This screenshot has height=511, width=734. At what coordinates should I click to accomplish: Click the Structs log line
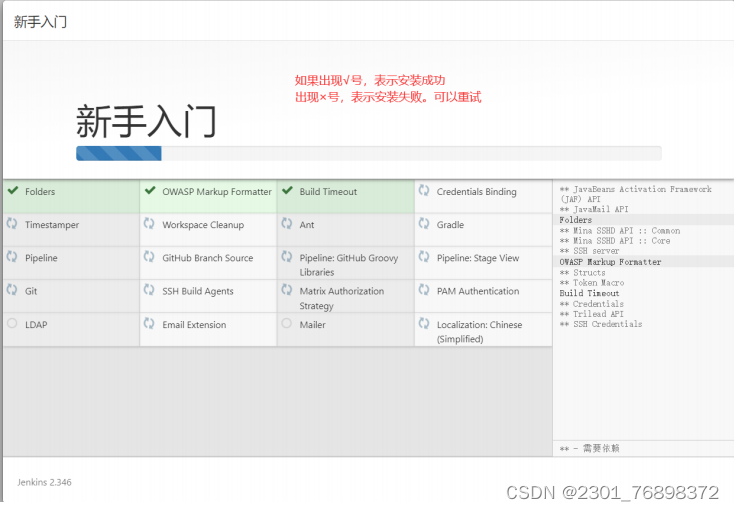pos(582,273)
